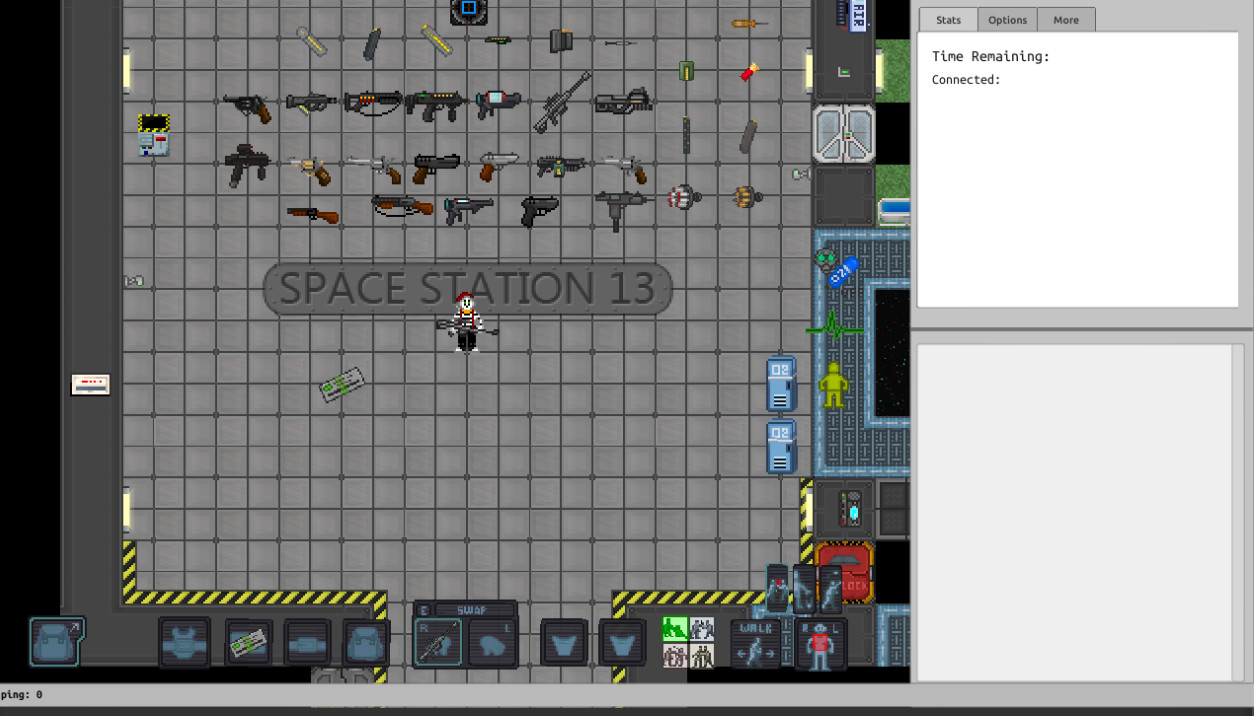Screen dimensions: 1254x716
Task: Select the grab intent icon
Action: click(x=675, y=657)
